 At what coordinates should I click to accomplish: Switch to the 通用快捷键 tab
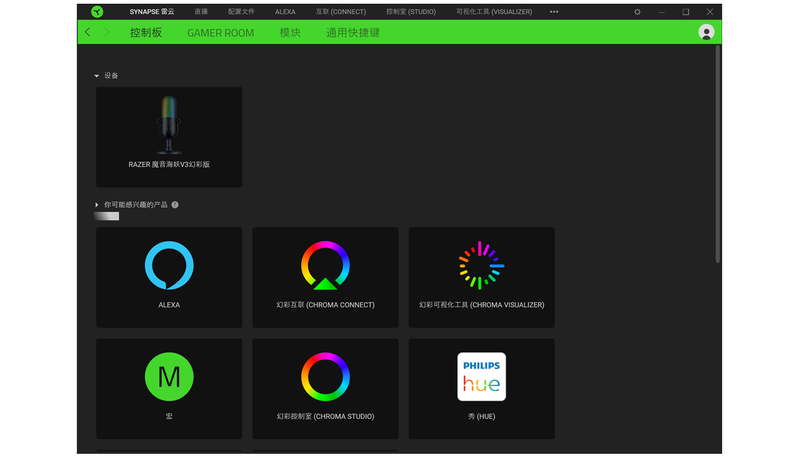[x=353, y=33]
